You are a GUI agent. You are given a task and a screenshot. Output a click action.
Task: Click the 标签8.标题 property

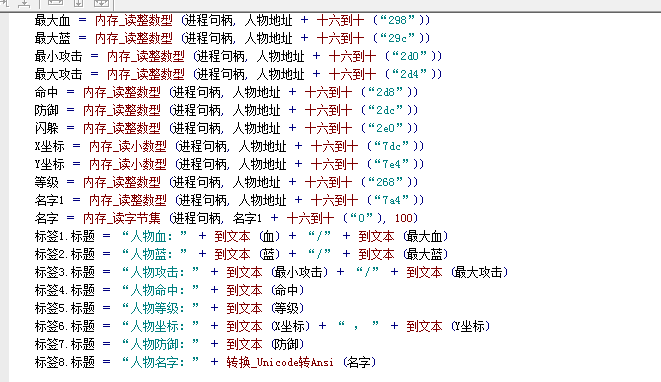click(x=64, y=362)
